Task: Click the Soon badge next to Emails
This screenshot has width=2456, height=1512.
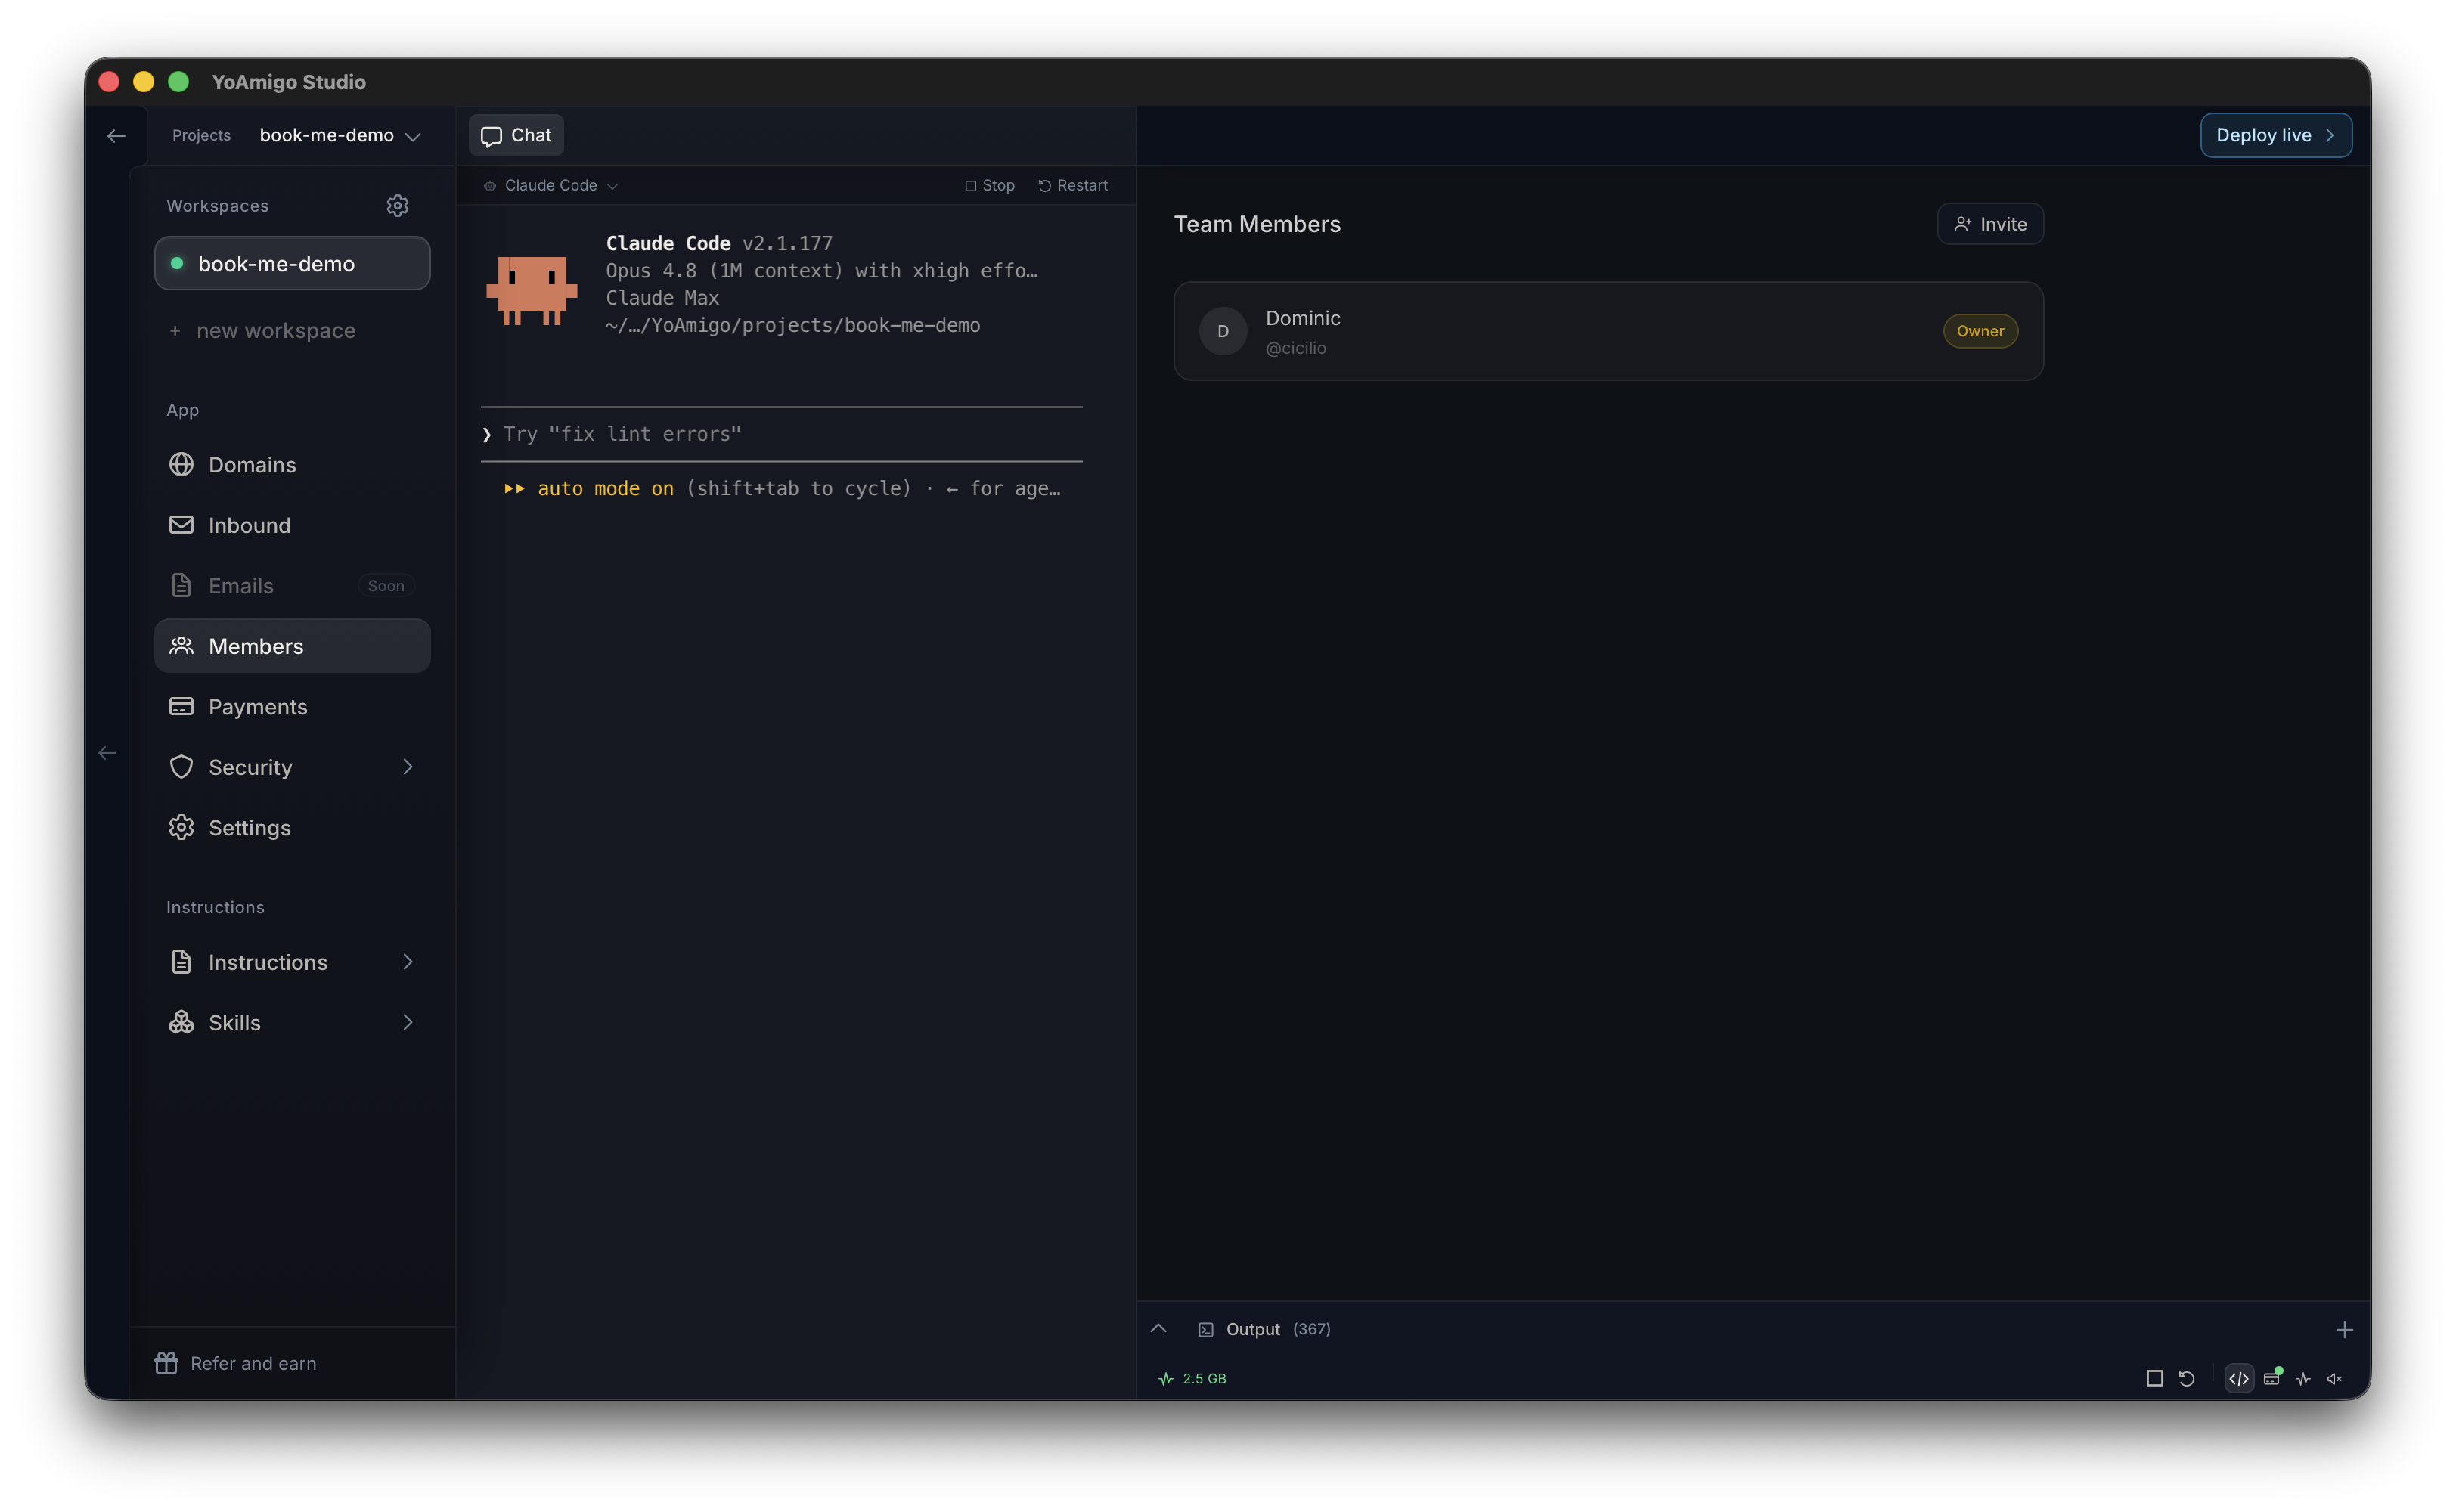Action: pyautogui.click(x=386, y=586)
